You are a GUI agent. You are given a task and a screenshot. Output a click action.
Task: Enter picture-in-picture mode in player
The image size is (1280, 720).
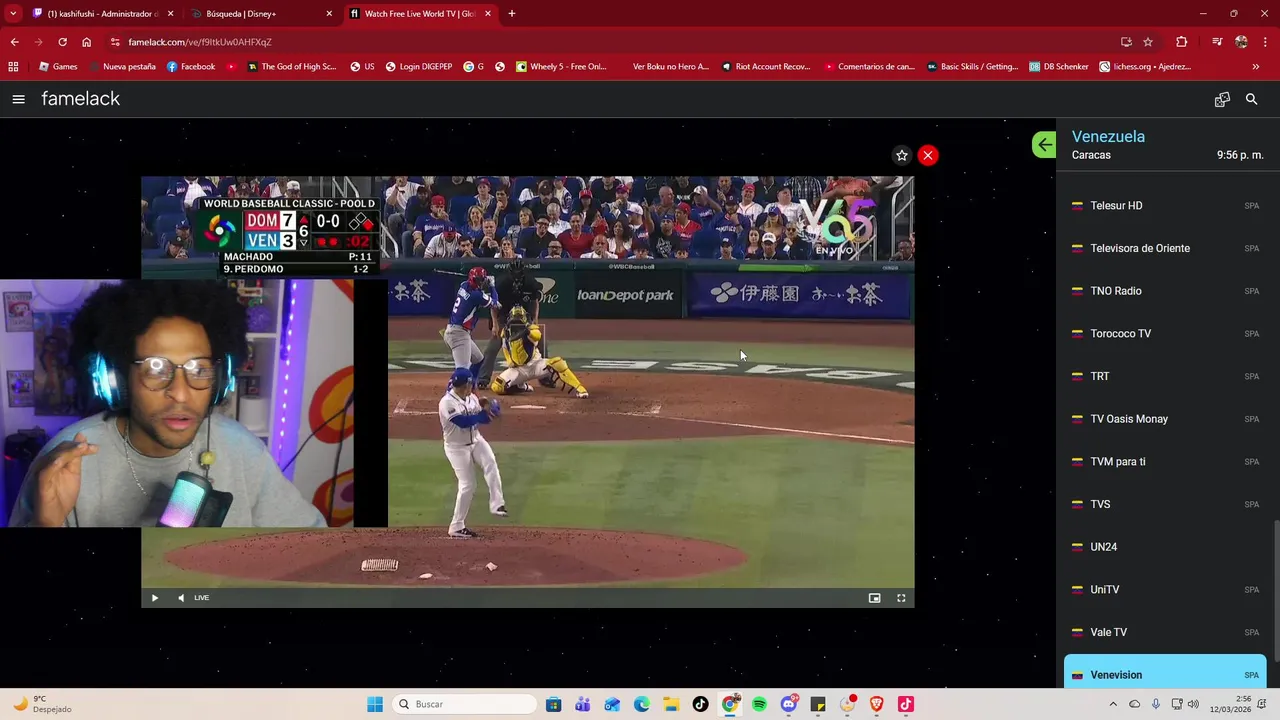(875, 598)
